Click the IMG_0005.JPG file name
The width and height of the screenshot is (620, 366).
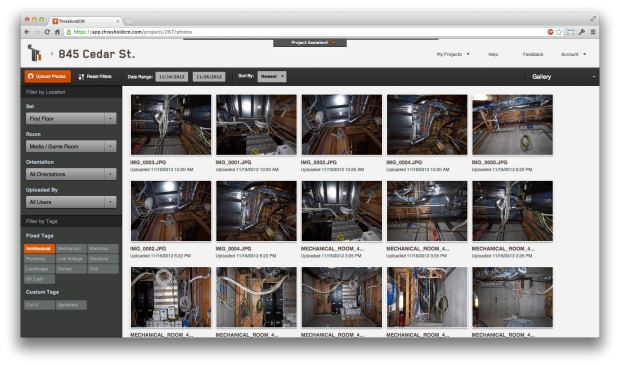[x=490, y=162]
